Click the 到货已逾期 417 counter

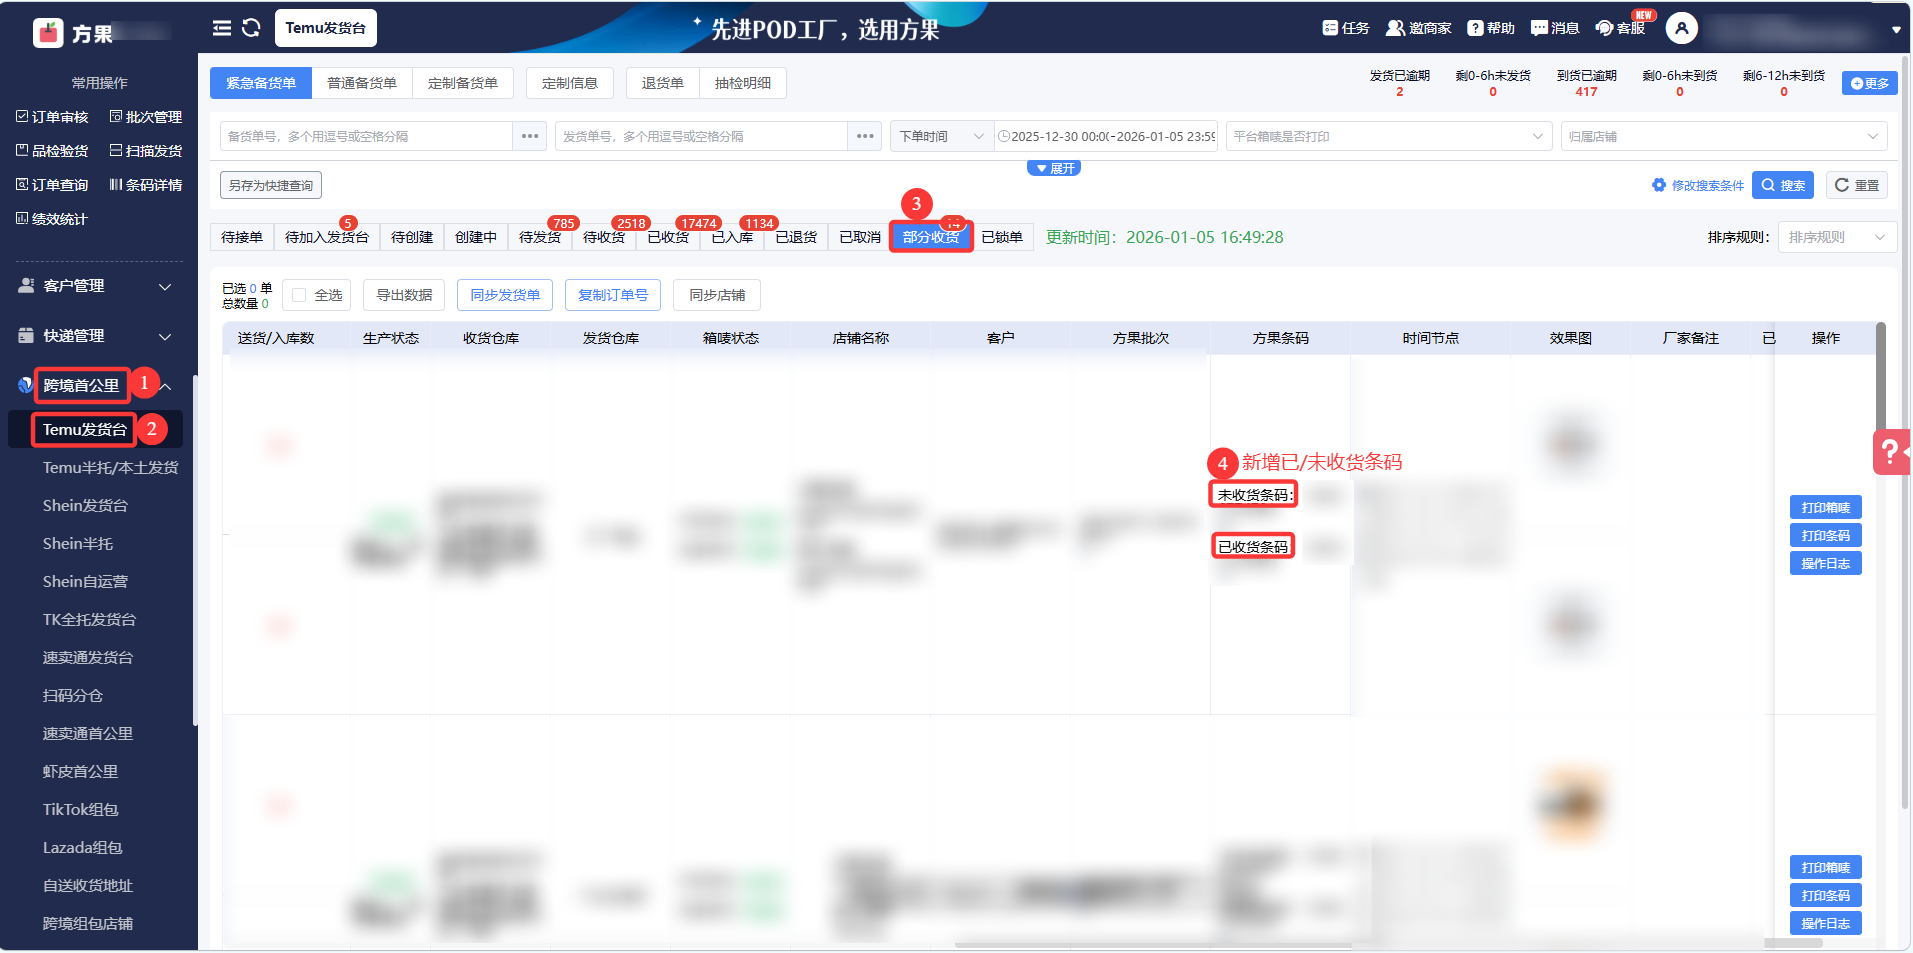coord(1586,83)
